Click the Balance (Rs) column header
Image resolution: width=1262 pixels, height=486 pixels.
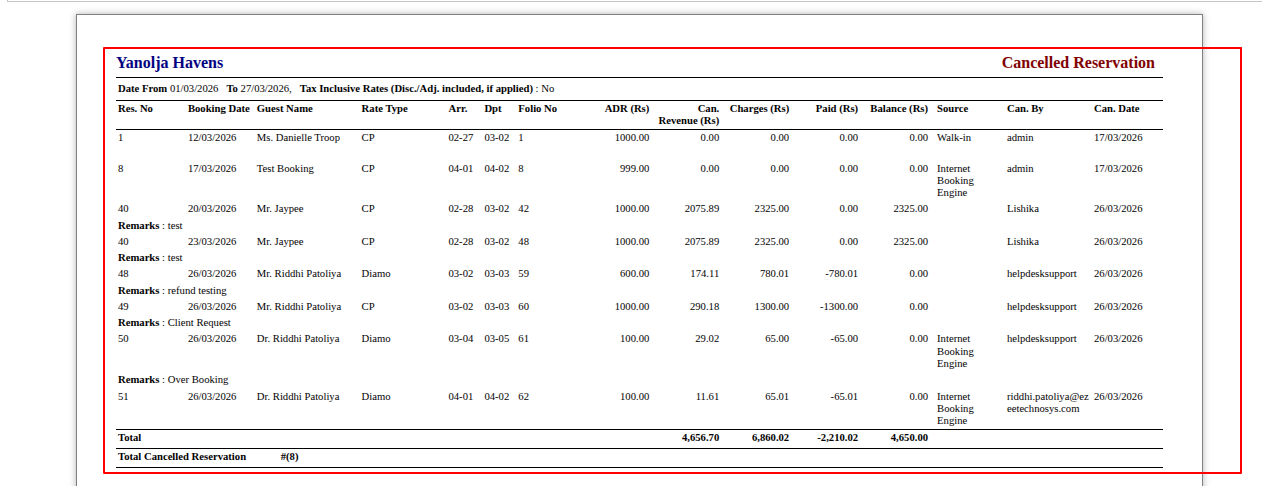click(x=899, y=108)
